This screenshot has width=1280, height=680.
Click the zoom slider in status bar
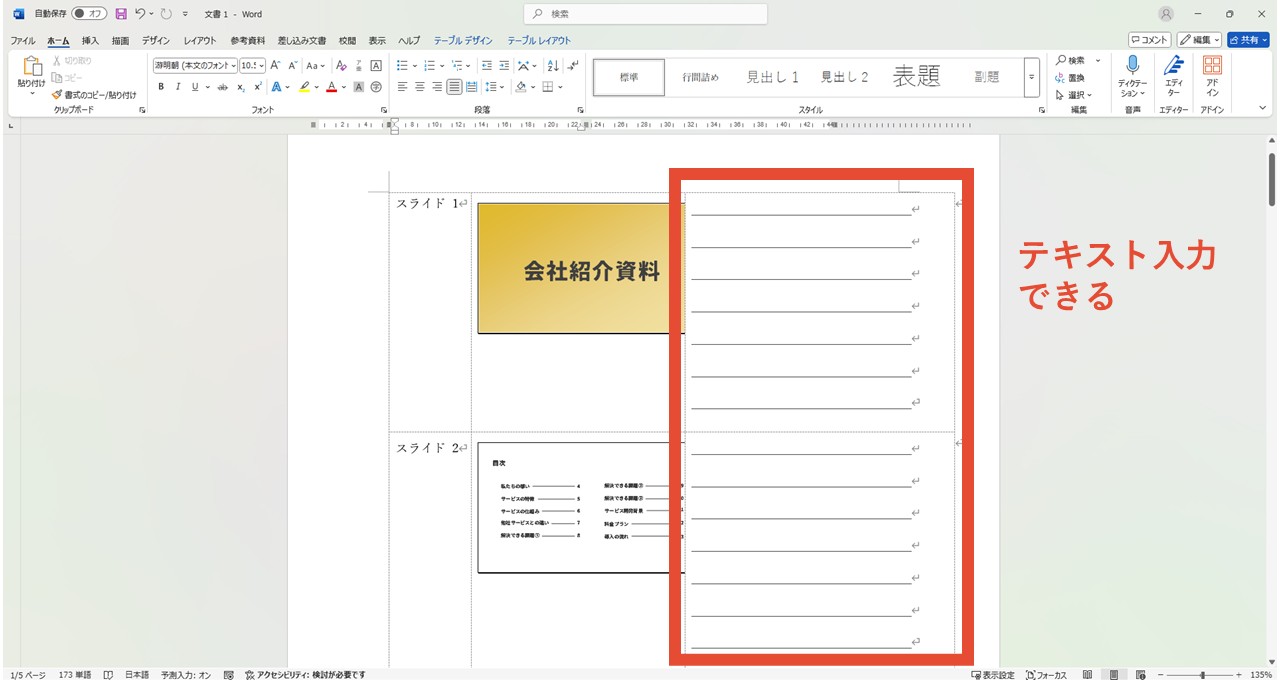tap(1203, 675)
